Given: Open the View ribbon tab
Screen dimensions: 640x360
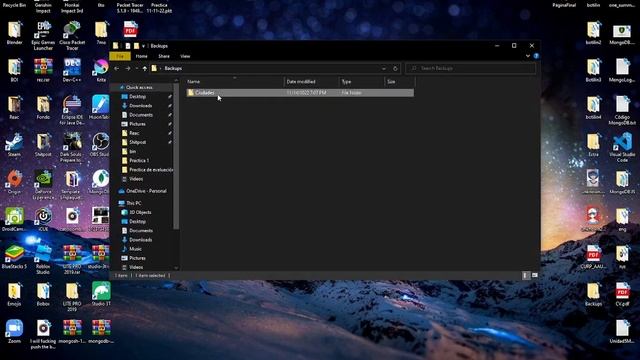Looking at the screenshot, I should (x=185, y=56).
